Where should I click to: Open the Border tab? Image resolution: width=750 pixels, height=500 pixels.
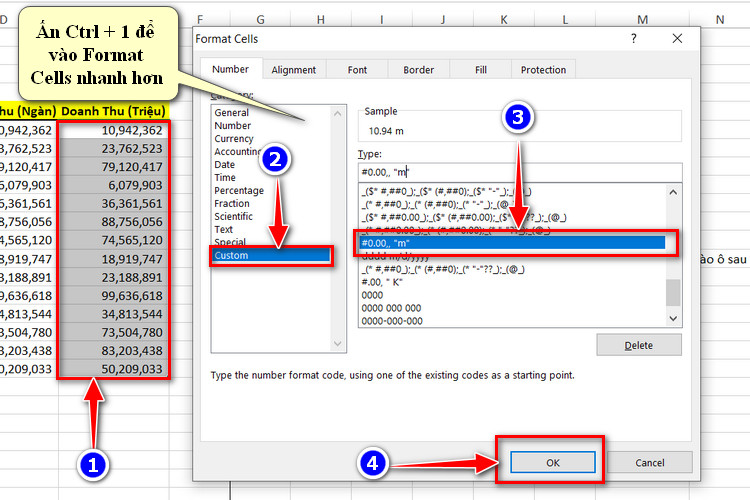(419, 70)
